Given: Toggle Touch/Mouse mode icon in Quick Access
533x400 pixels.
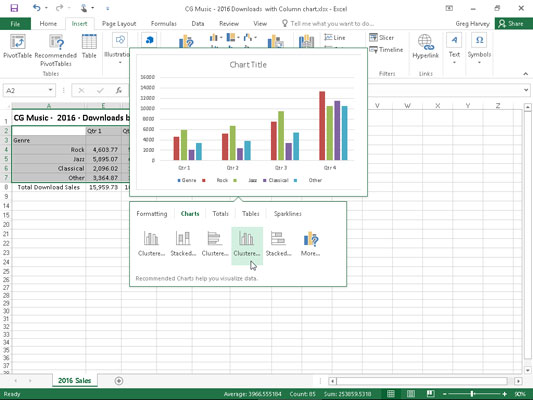Looking at the screenshot, I should (x=84, y=8).
